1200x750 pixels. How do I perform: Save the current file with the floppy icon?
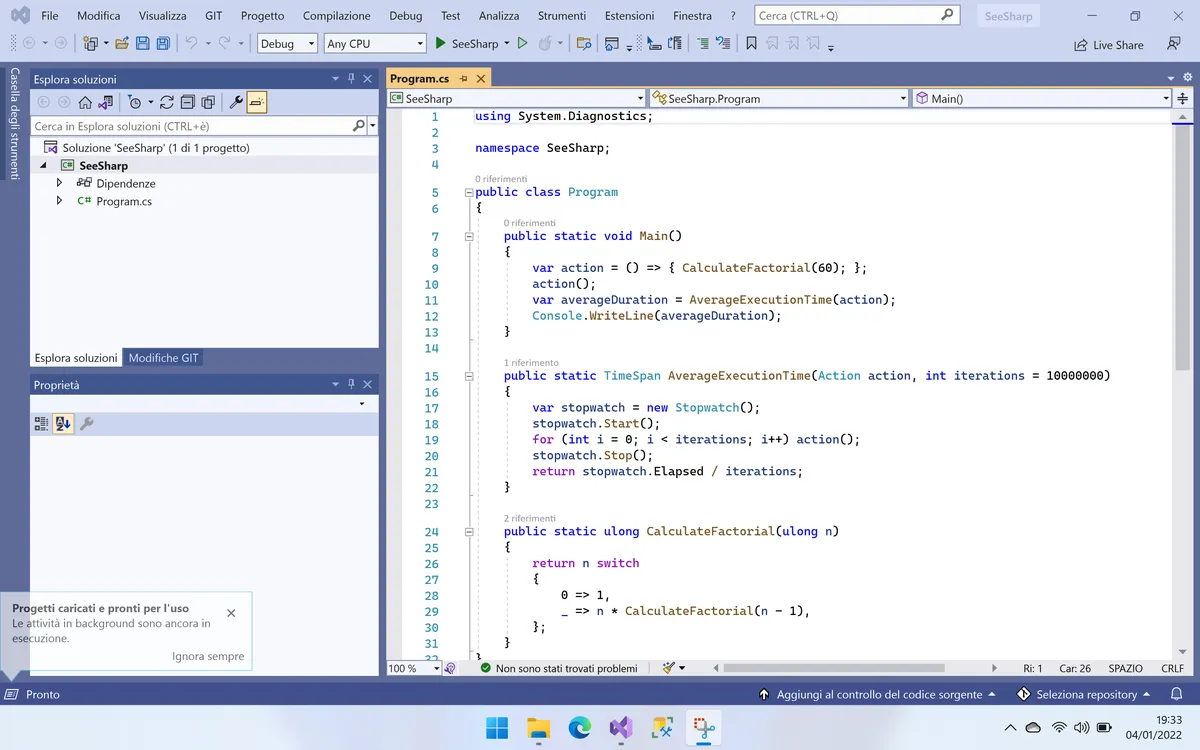(x=142, y=44)
